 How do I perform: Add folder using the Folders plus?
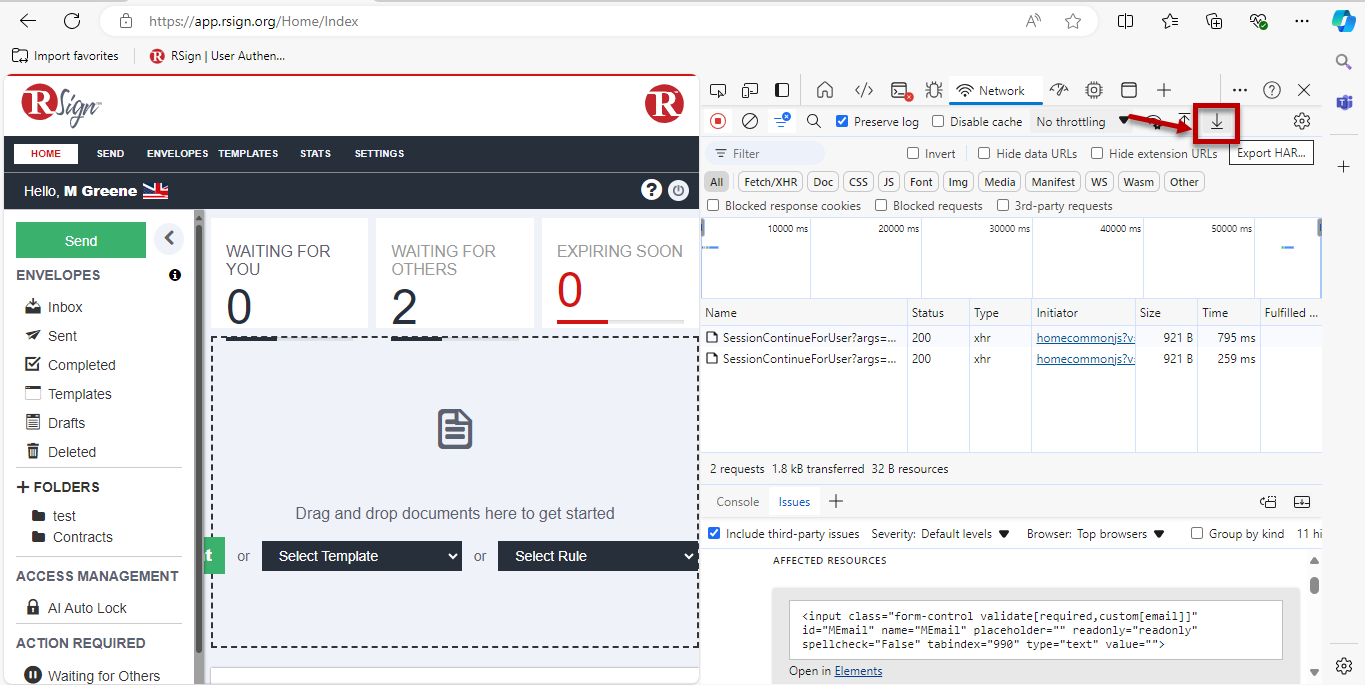(x=23, y=487)
